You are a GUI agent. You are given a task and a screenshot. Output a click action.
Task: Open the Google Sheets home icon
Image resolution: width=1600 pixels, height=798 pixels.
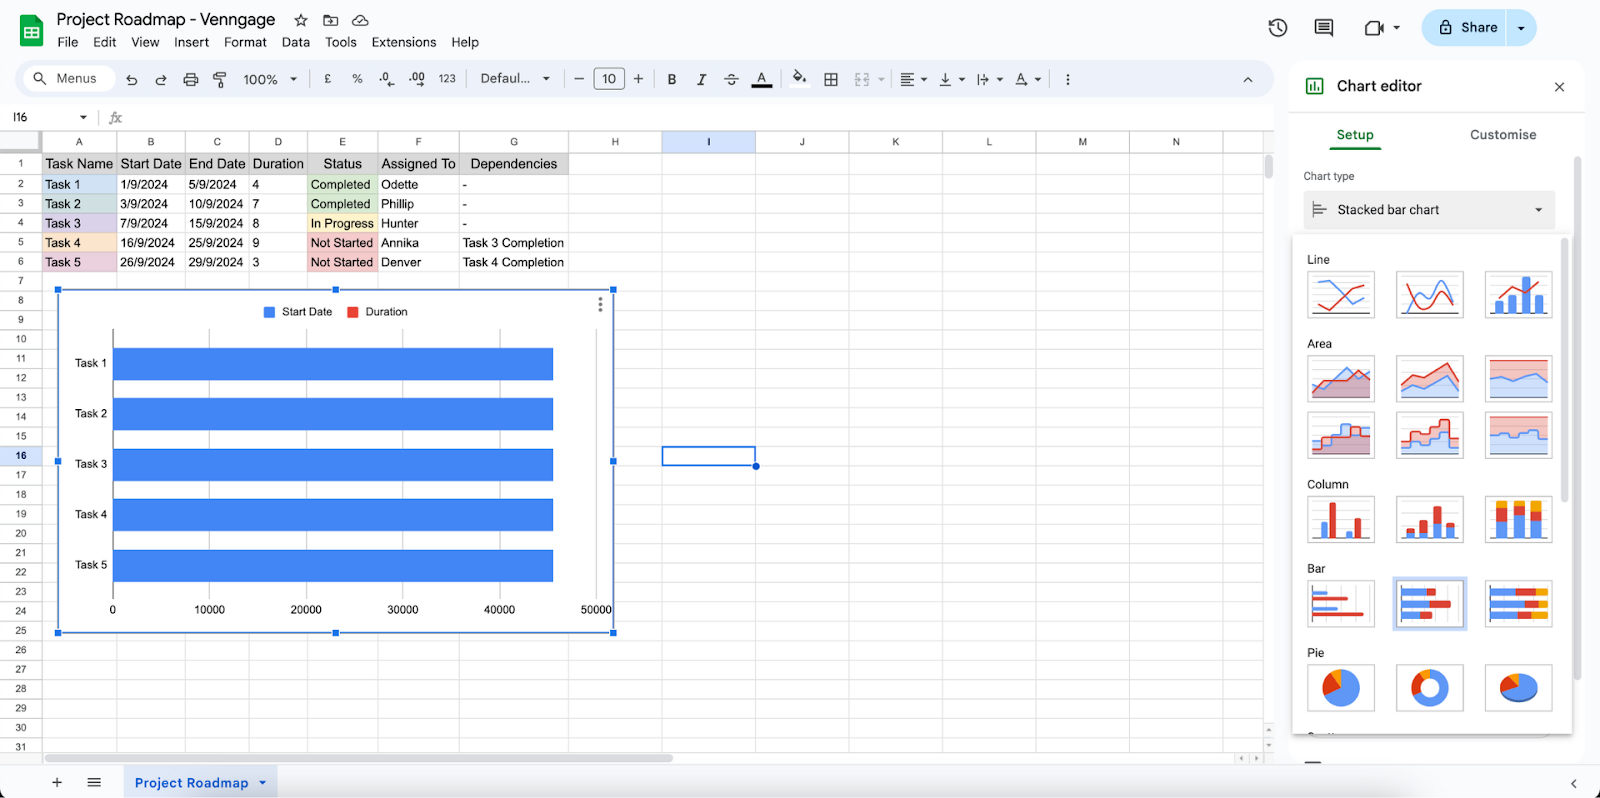point(32,31)
